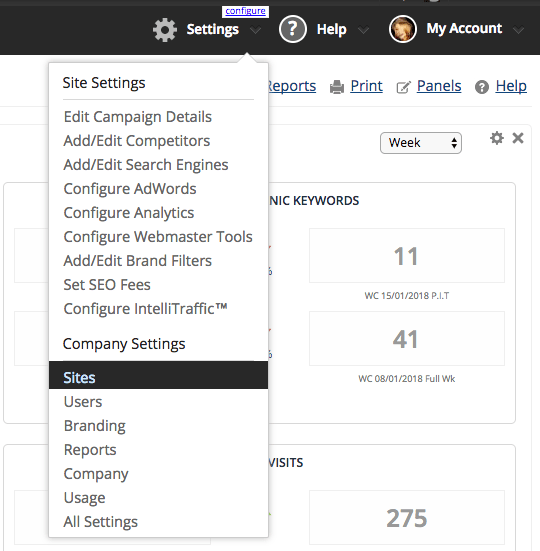Open the My Account dropdown chevron
The width and height of the screenshot is (540, 551).
518,31
